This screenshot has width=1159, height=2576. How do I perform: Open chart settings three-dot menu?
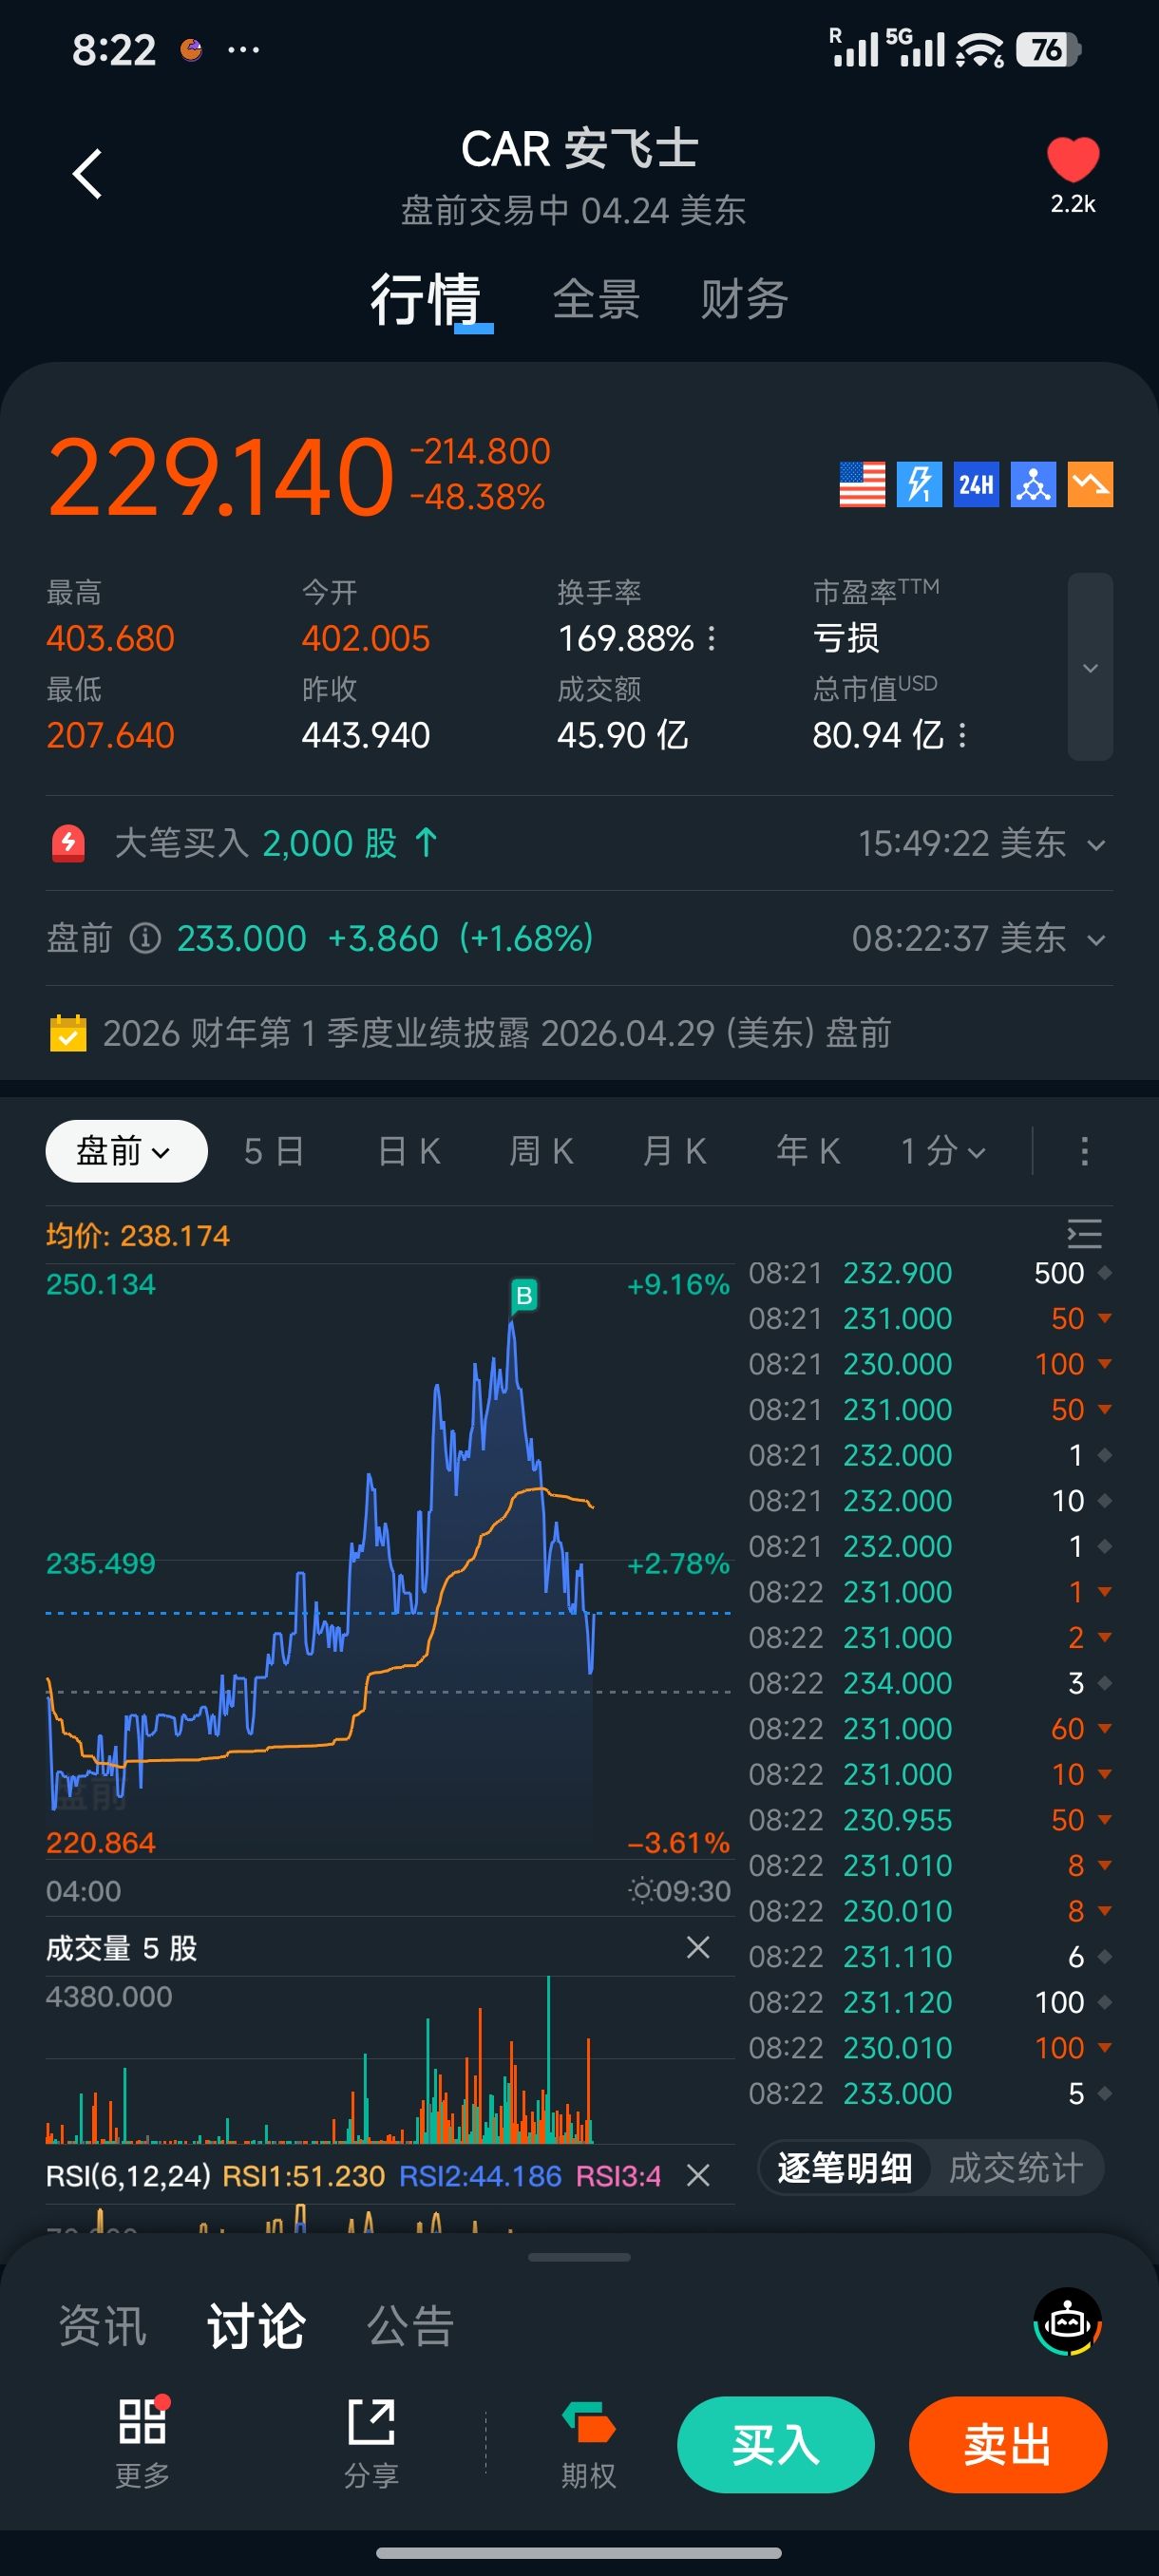pyautogui.click(x=1084, y=1151)
